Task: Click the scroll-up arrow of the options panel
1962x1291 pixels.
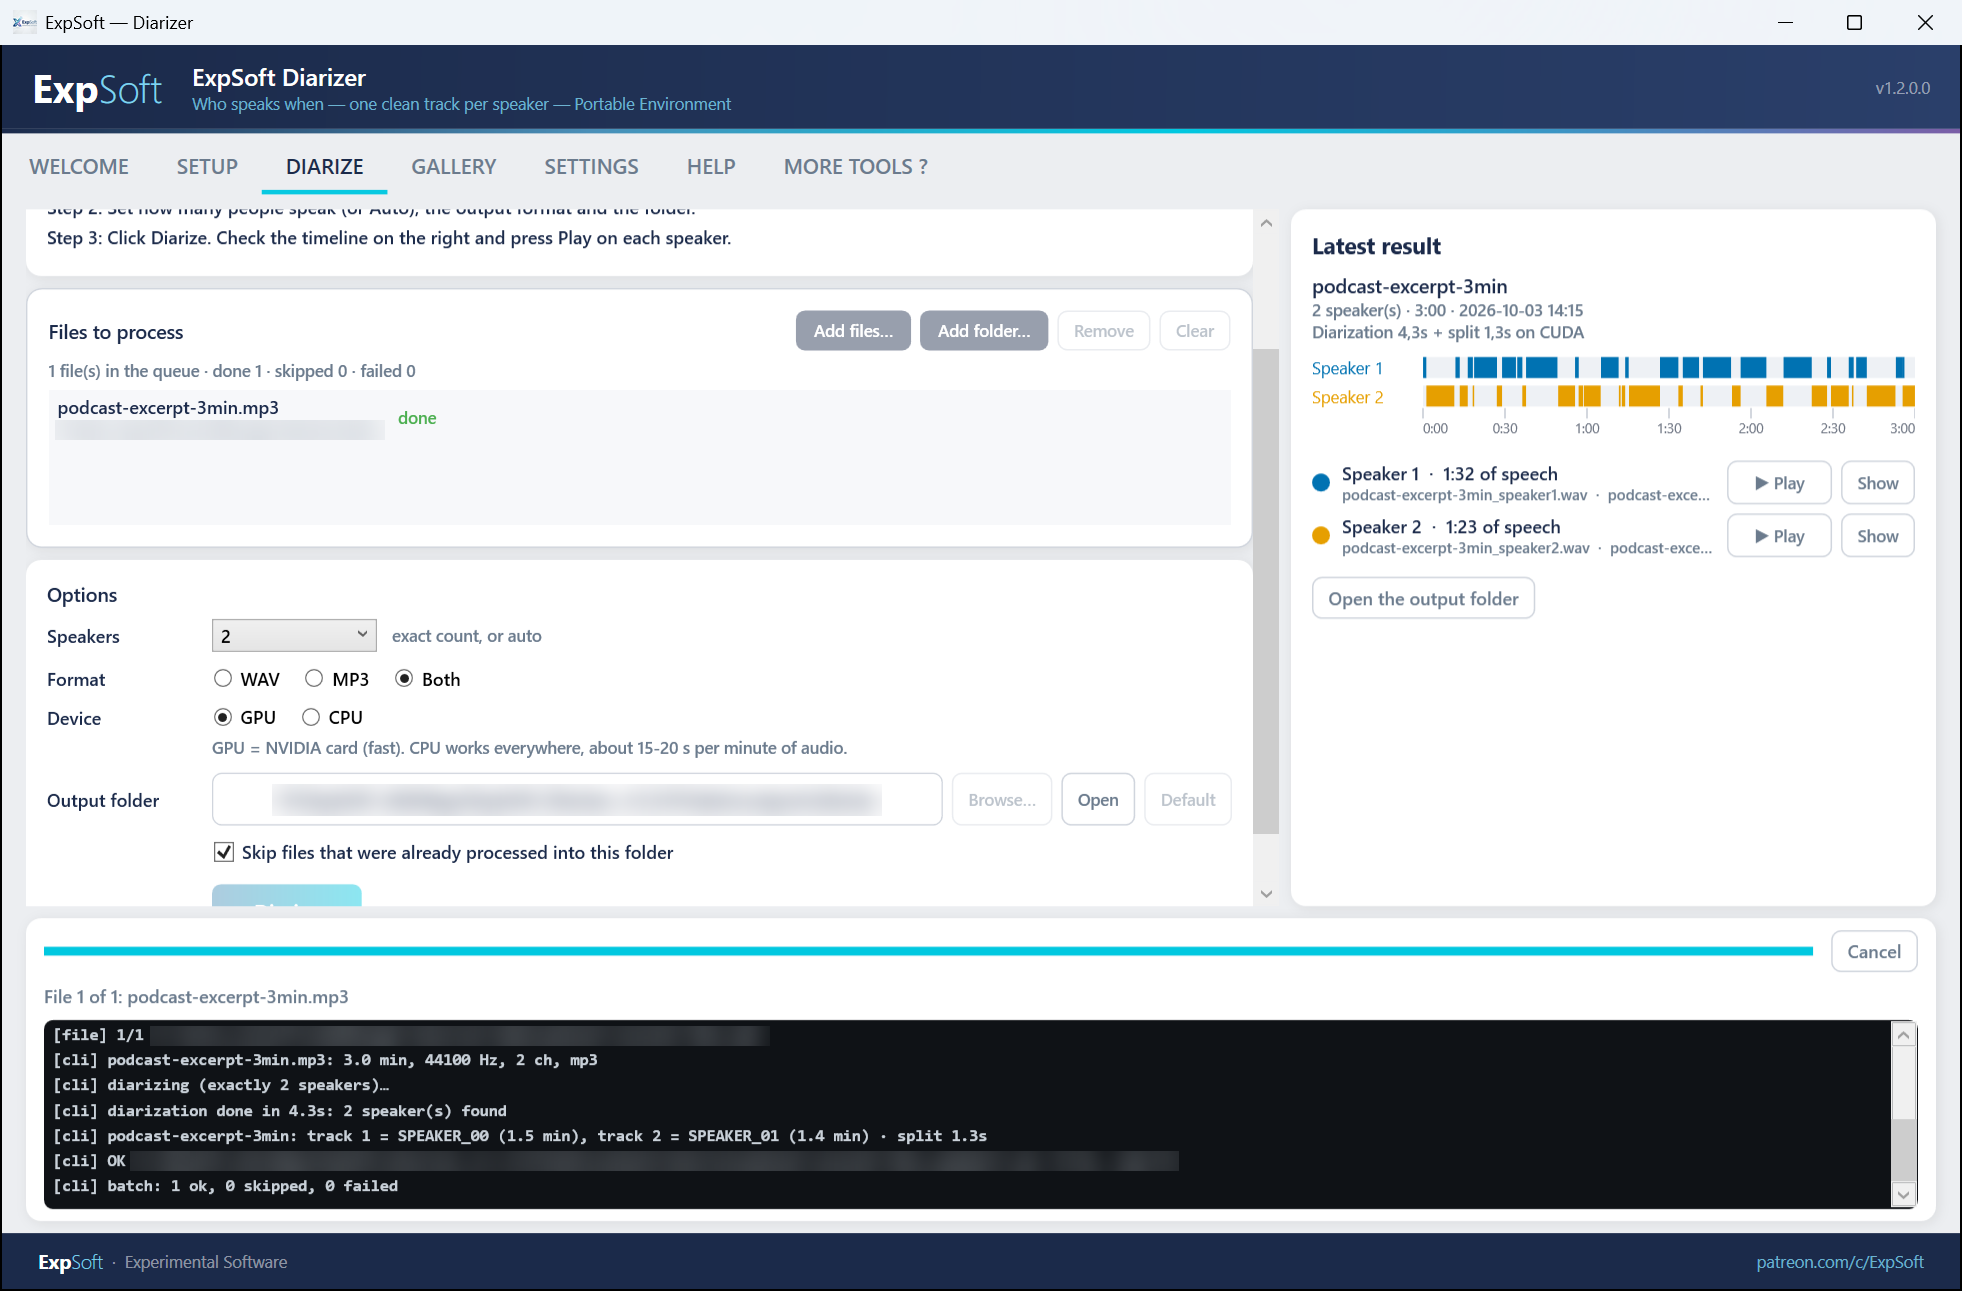Action: click(x=1266, y=223)
